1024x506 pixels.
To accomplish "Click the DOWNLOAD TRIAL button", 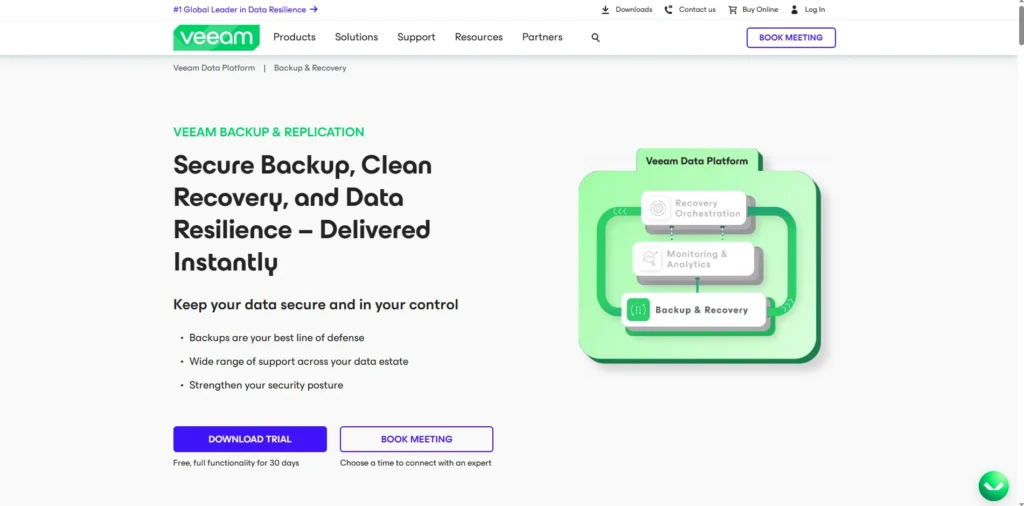I will (x=250, y=439).
